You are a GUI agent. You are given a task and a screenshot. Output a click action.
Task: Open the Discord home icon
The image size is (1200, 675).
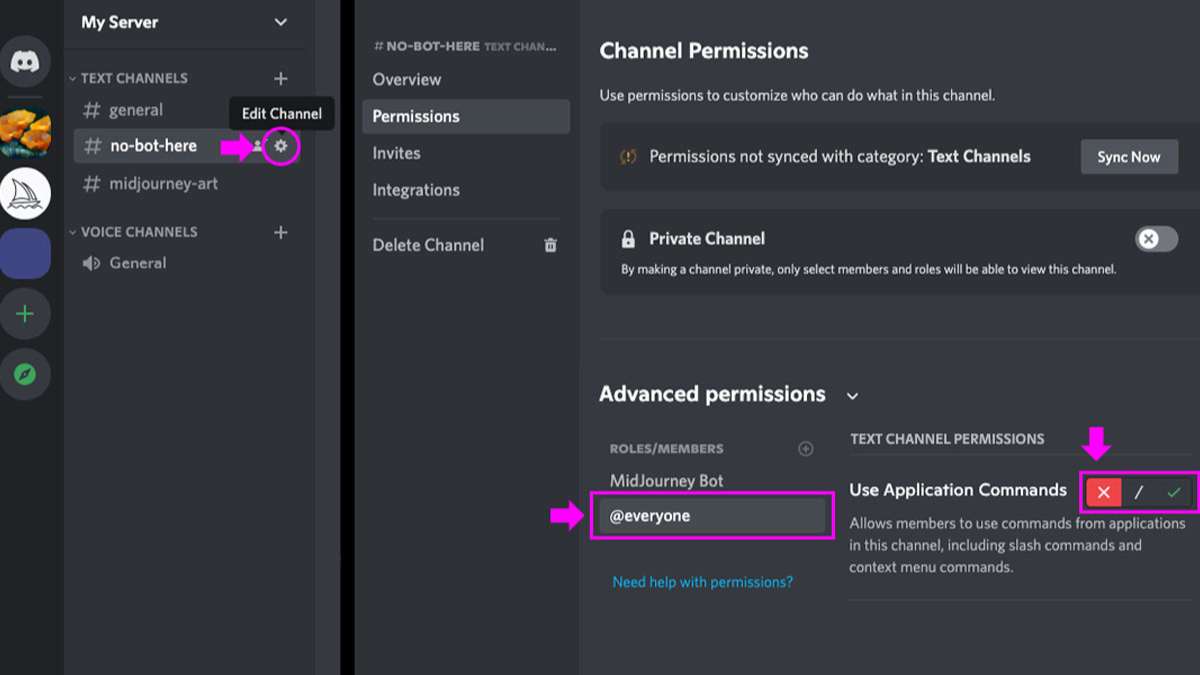click(x=25, y=60)
